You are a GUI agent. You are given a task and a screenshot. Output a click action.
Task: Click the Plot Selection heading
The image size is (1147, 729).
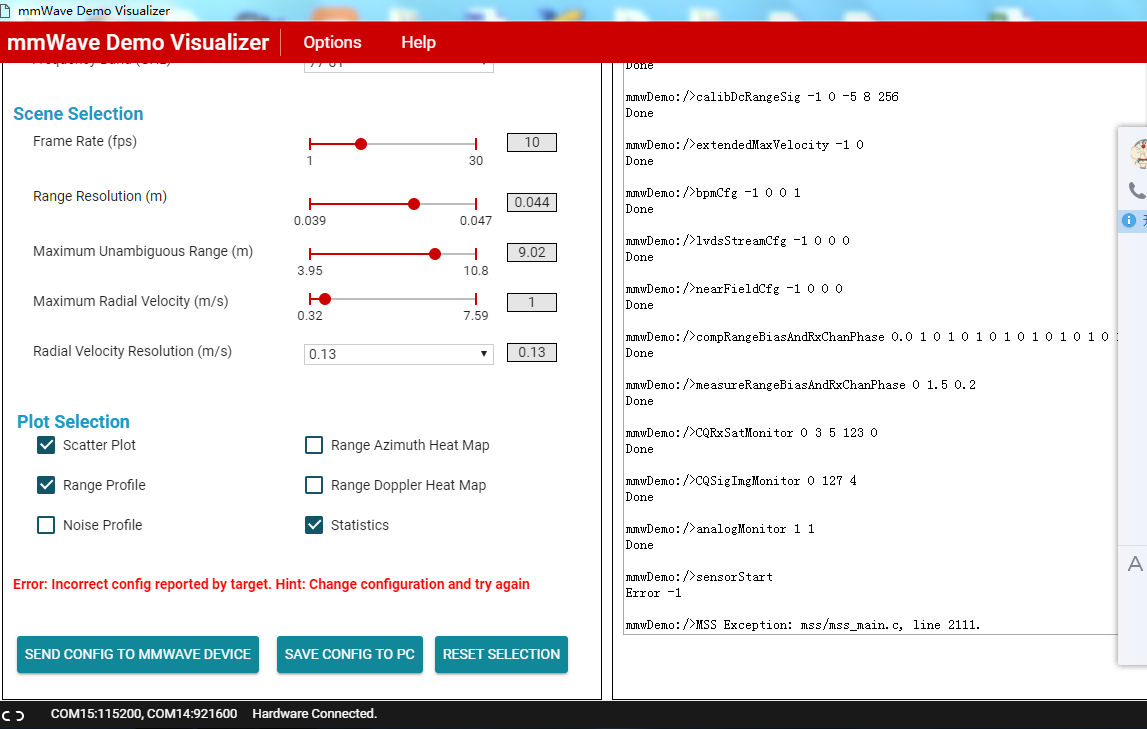[x=73, y=422]
